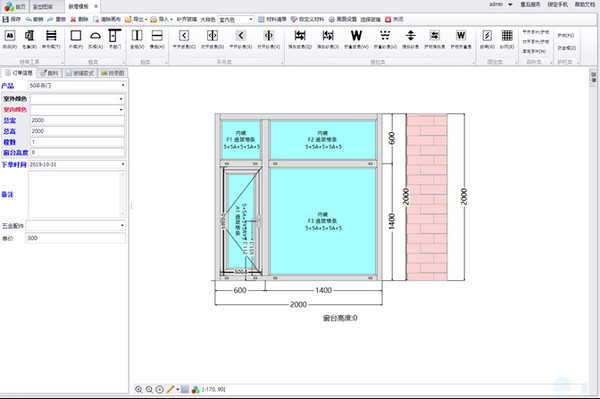Click the color palette icon in bottom toolbar

pyautogui.click(x=196, y=389)
